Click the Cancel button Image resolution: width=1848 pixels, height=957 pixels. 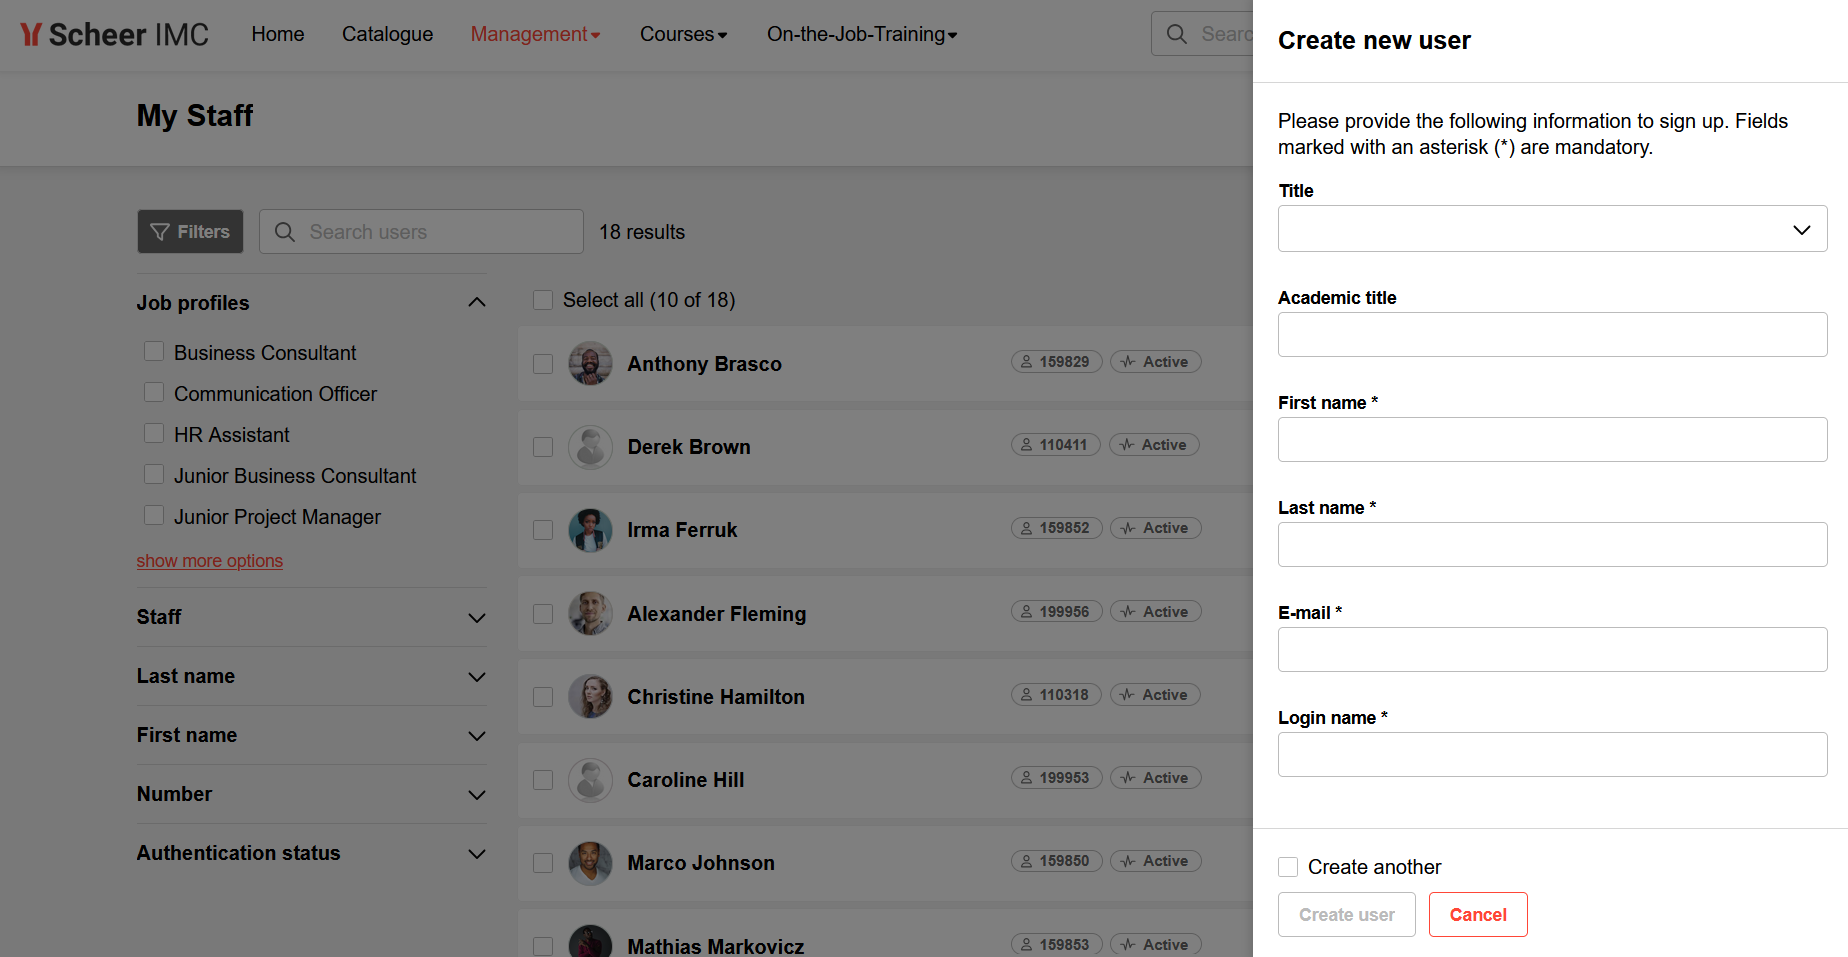pyautogui.click(x=1478, y=915)
